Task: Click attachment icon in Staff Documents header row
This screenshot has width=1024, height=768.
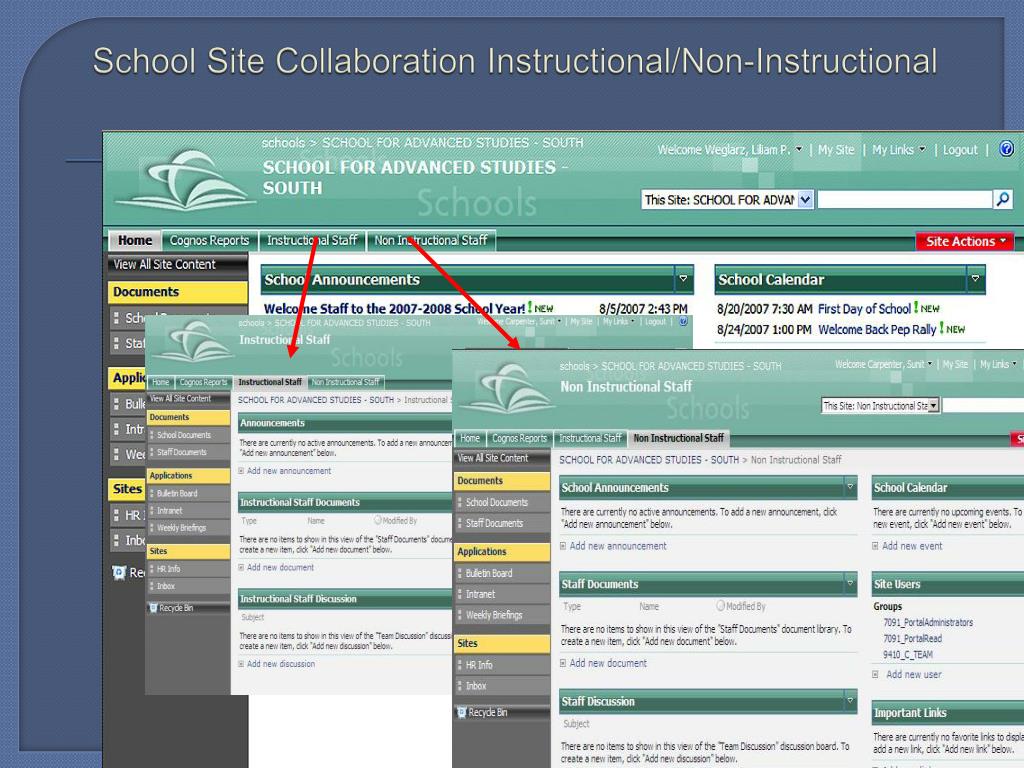Action: [x=720, y=606]
